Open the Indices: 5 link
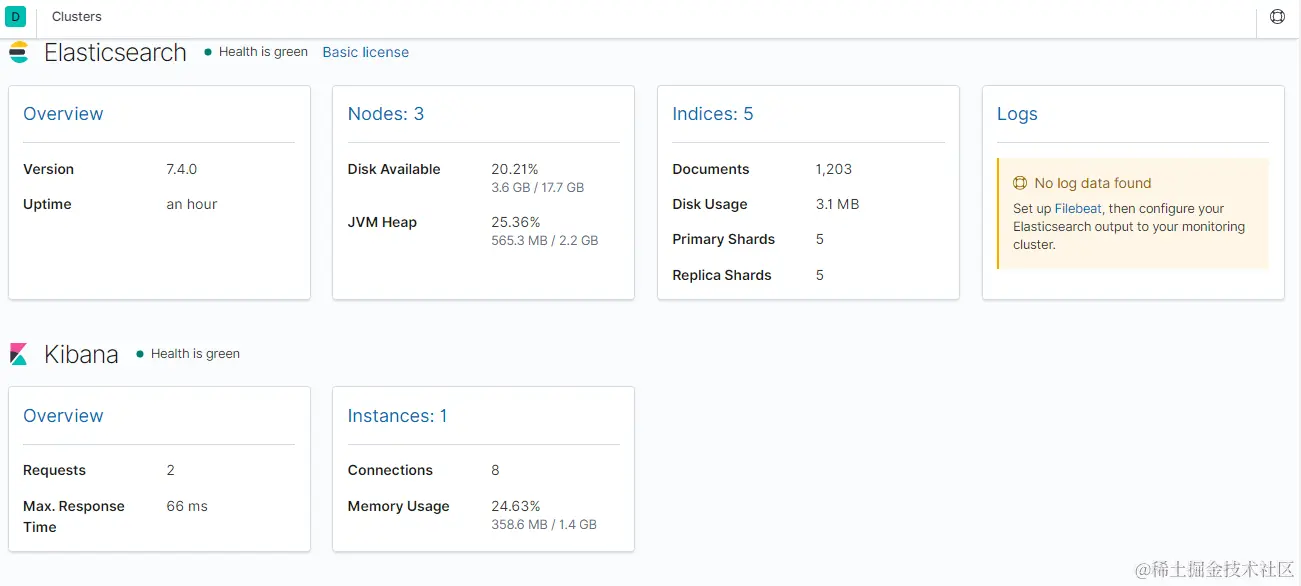 click(x=712, y=114)
